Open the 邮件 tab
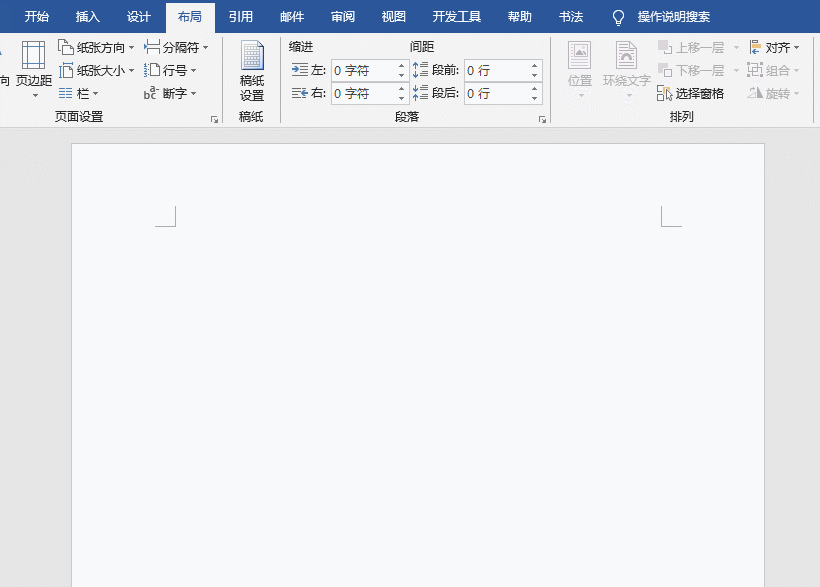Image resolution: width=820 pixels, height=587 pixels. point(292,17)
